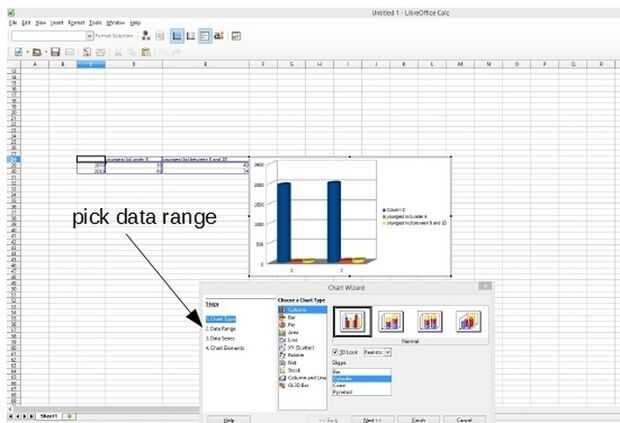
Task: Click the Cancel button in Chart Wizard
Action: coord(464,419)
